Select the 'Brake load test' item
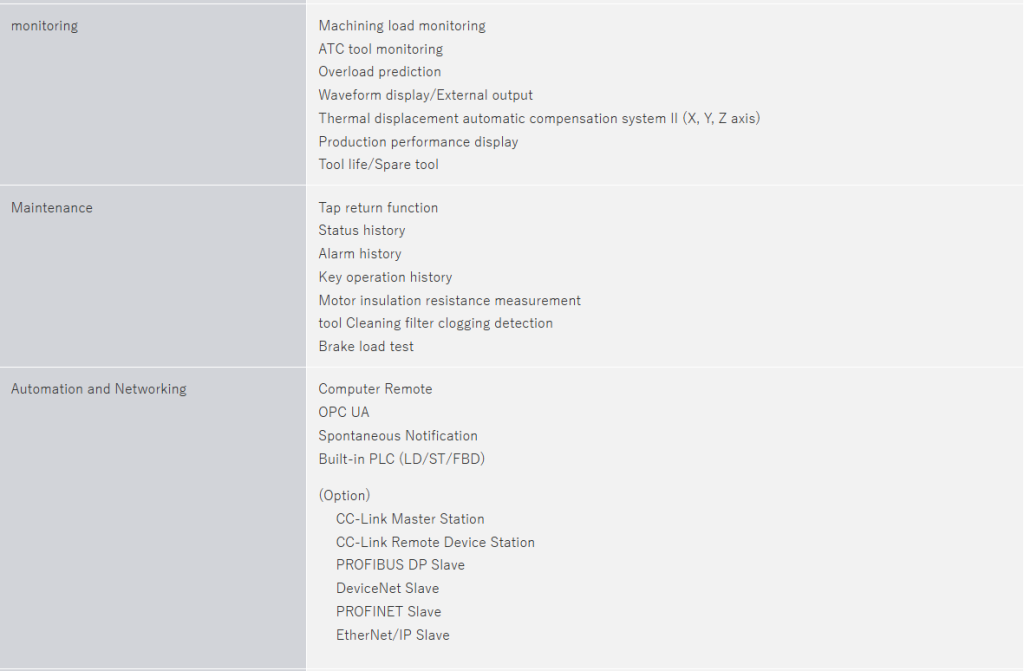The width and height of the screenshot is (1024, 671). tap(366, 346)
